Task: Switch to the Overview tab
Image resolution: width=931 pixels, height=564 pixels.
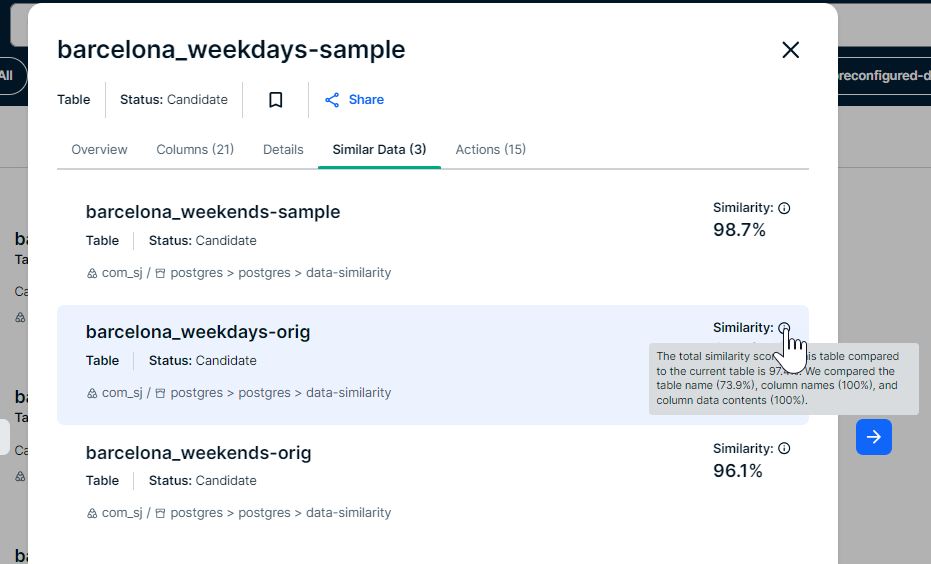Action: coord(99,150)
